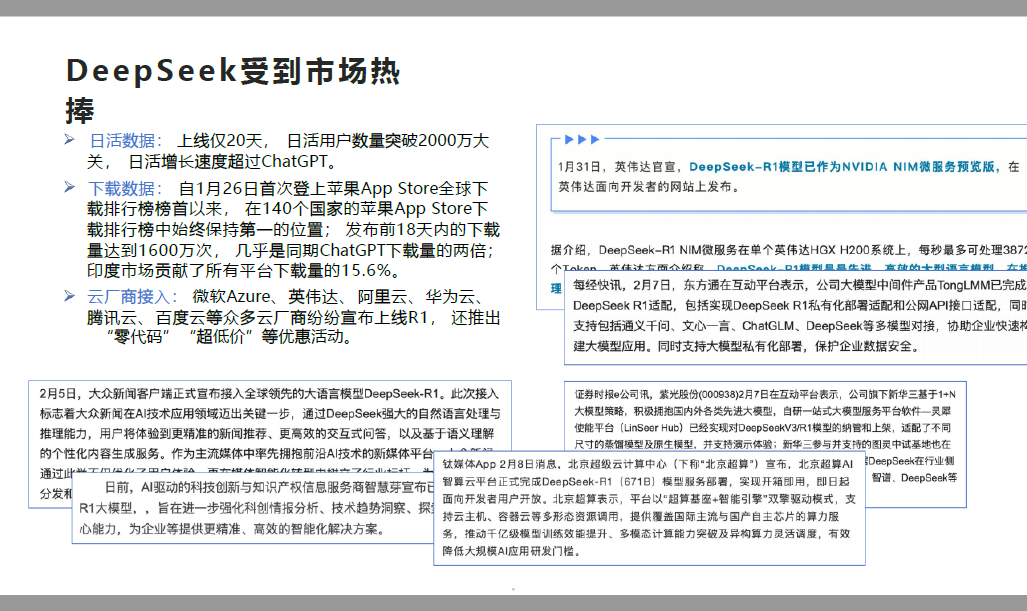This screenshot has height=611, width=1027.
Task: Click the product name "TongLMM"
Action: 965,285
